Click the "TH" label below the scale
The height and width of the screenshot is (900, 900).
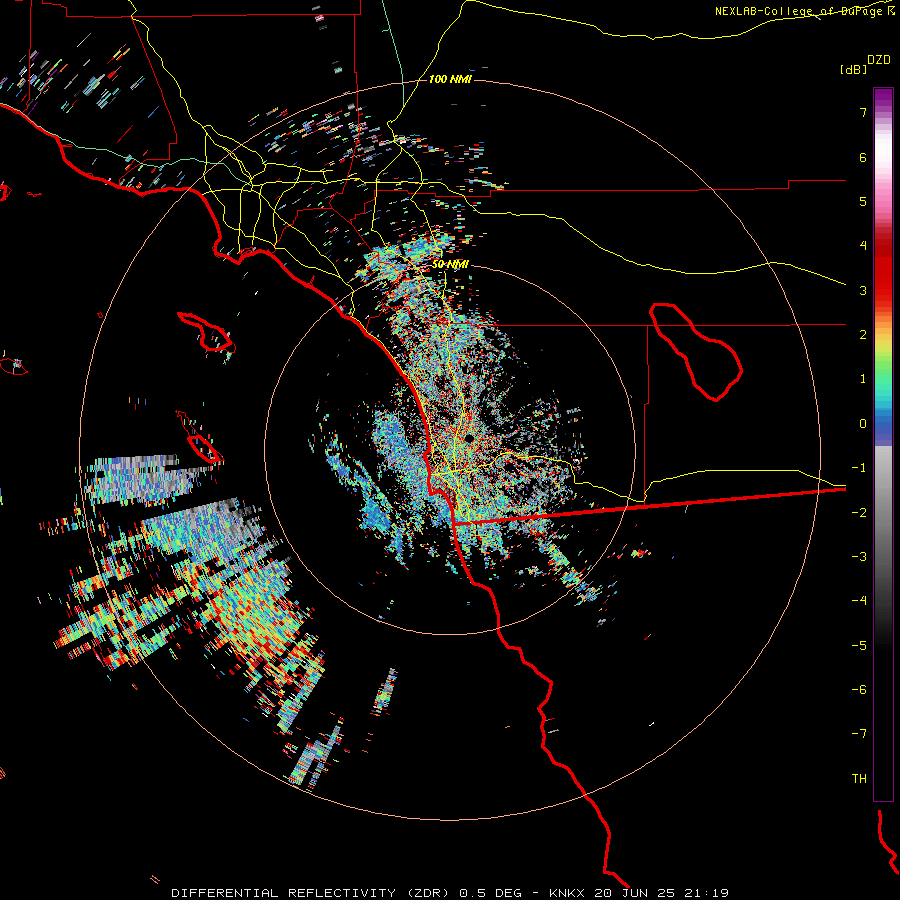(859, 779)
